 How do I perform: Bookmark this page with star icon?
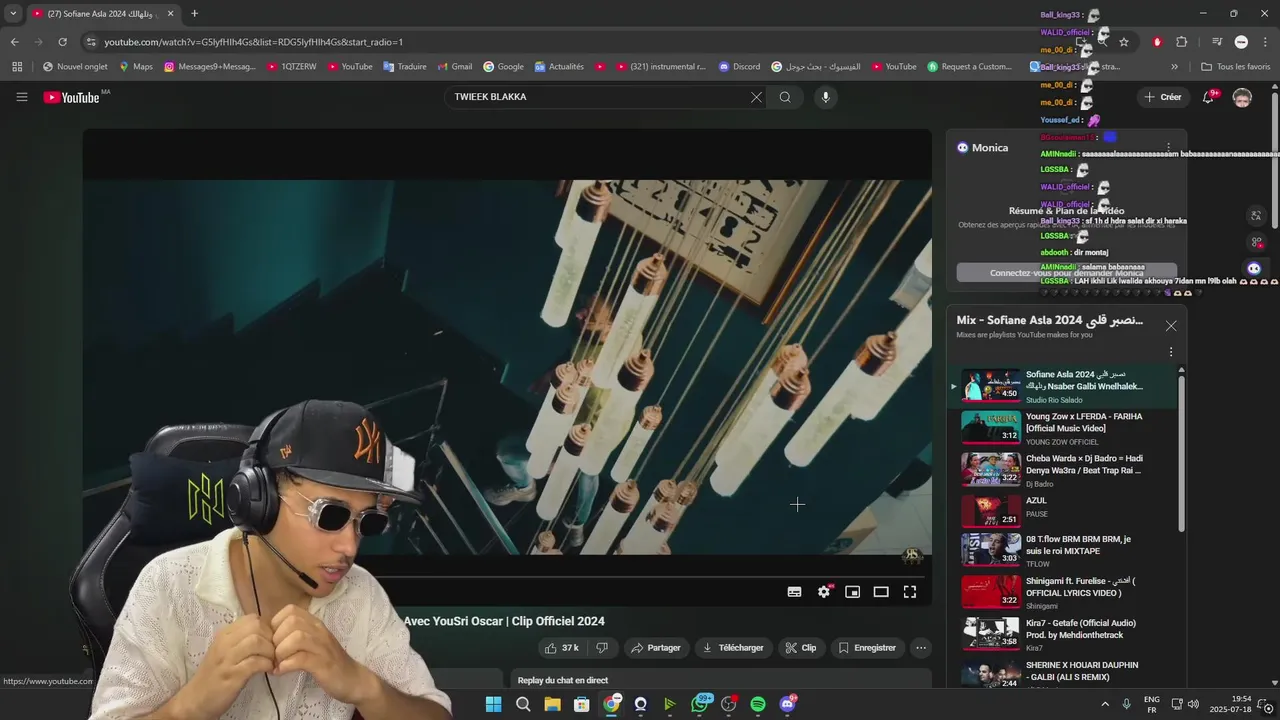pyautogui.click(x=1124, y=42)
